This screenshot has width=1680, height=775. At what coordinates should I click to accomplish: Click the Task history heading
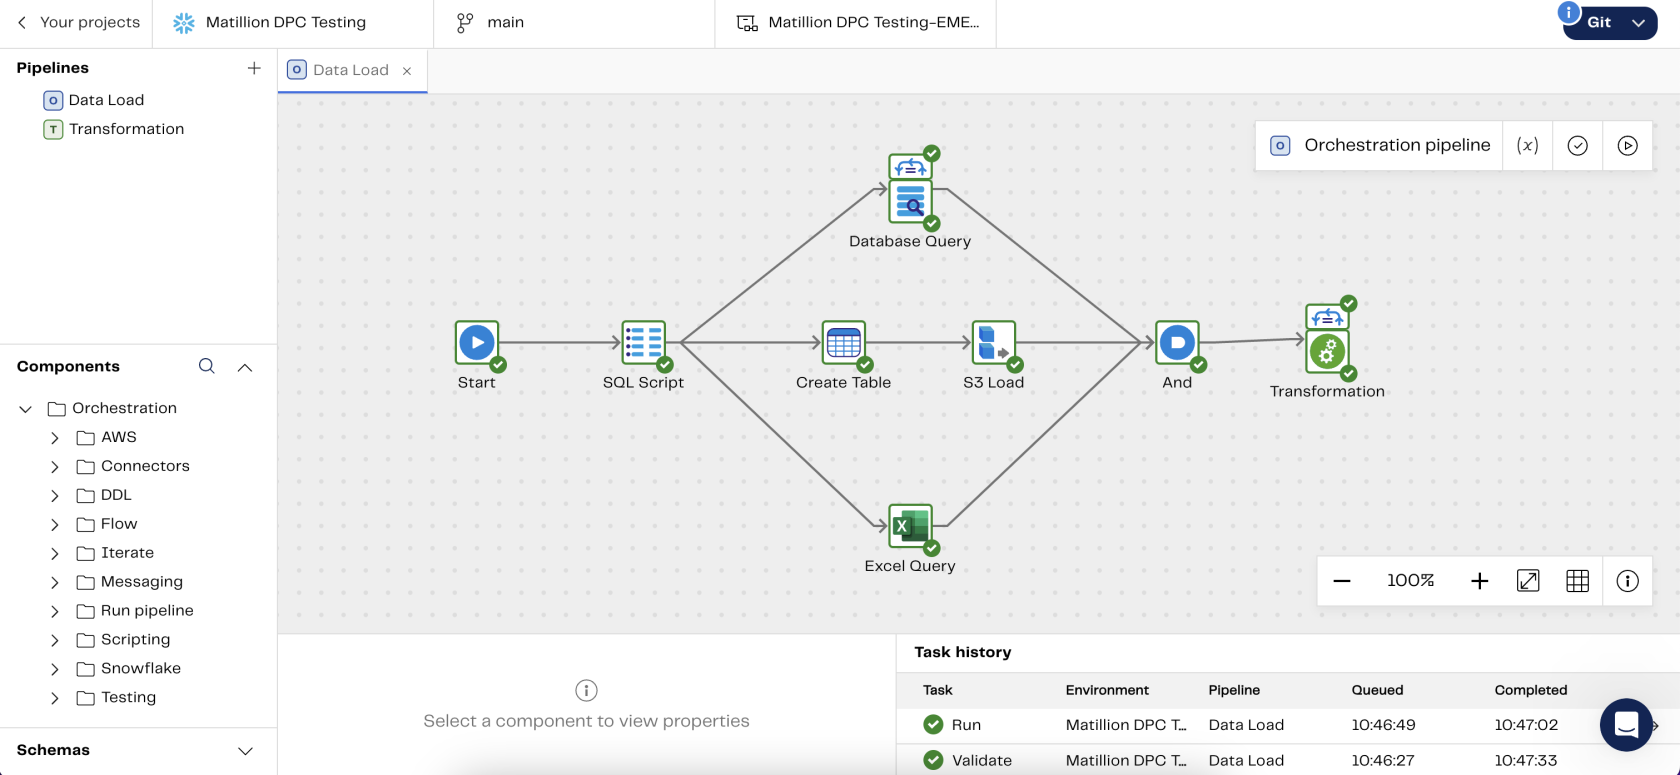tap(963, 653)
